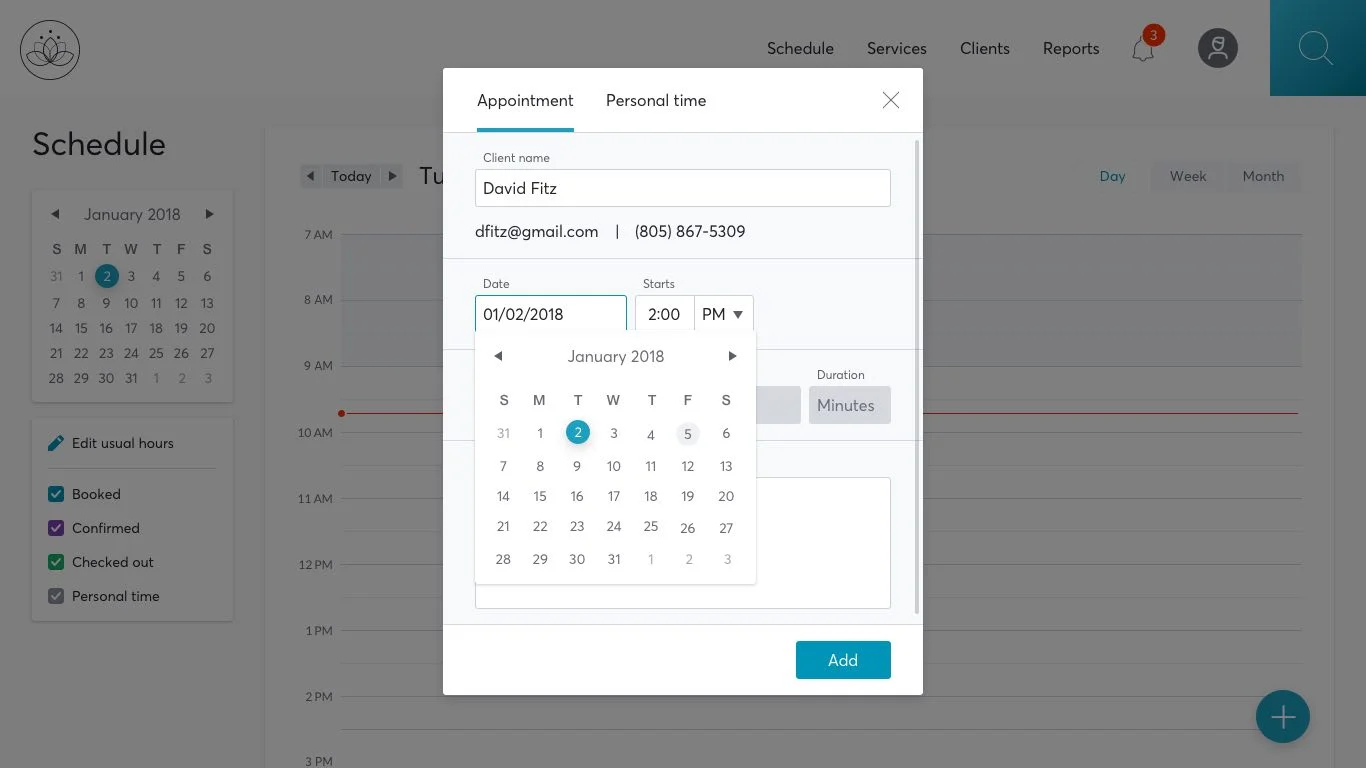Open the Services menu
Screen dimensions: 1366x768
click(x=897, y=48)
